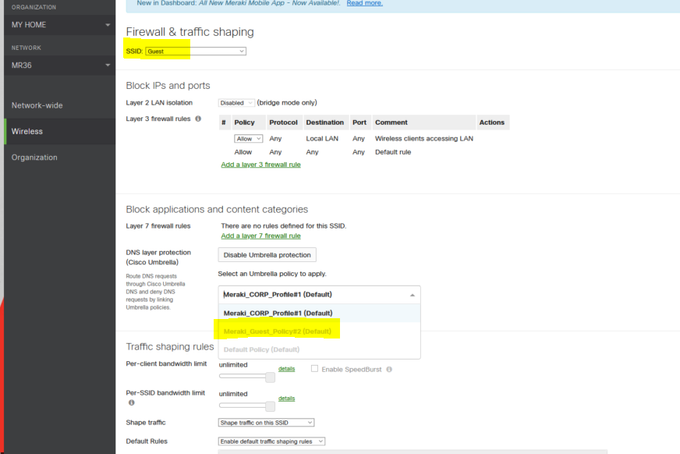Image resolution: width=680 pixels, height=454 pixels.
Task: Open details link for per-SSID bandwidth
Action: click(286, 398)
